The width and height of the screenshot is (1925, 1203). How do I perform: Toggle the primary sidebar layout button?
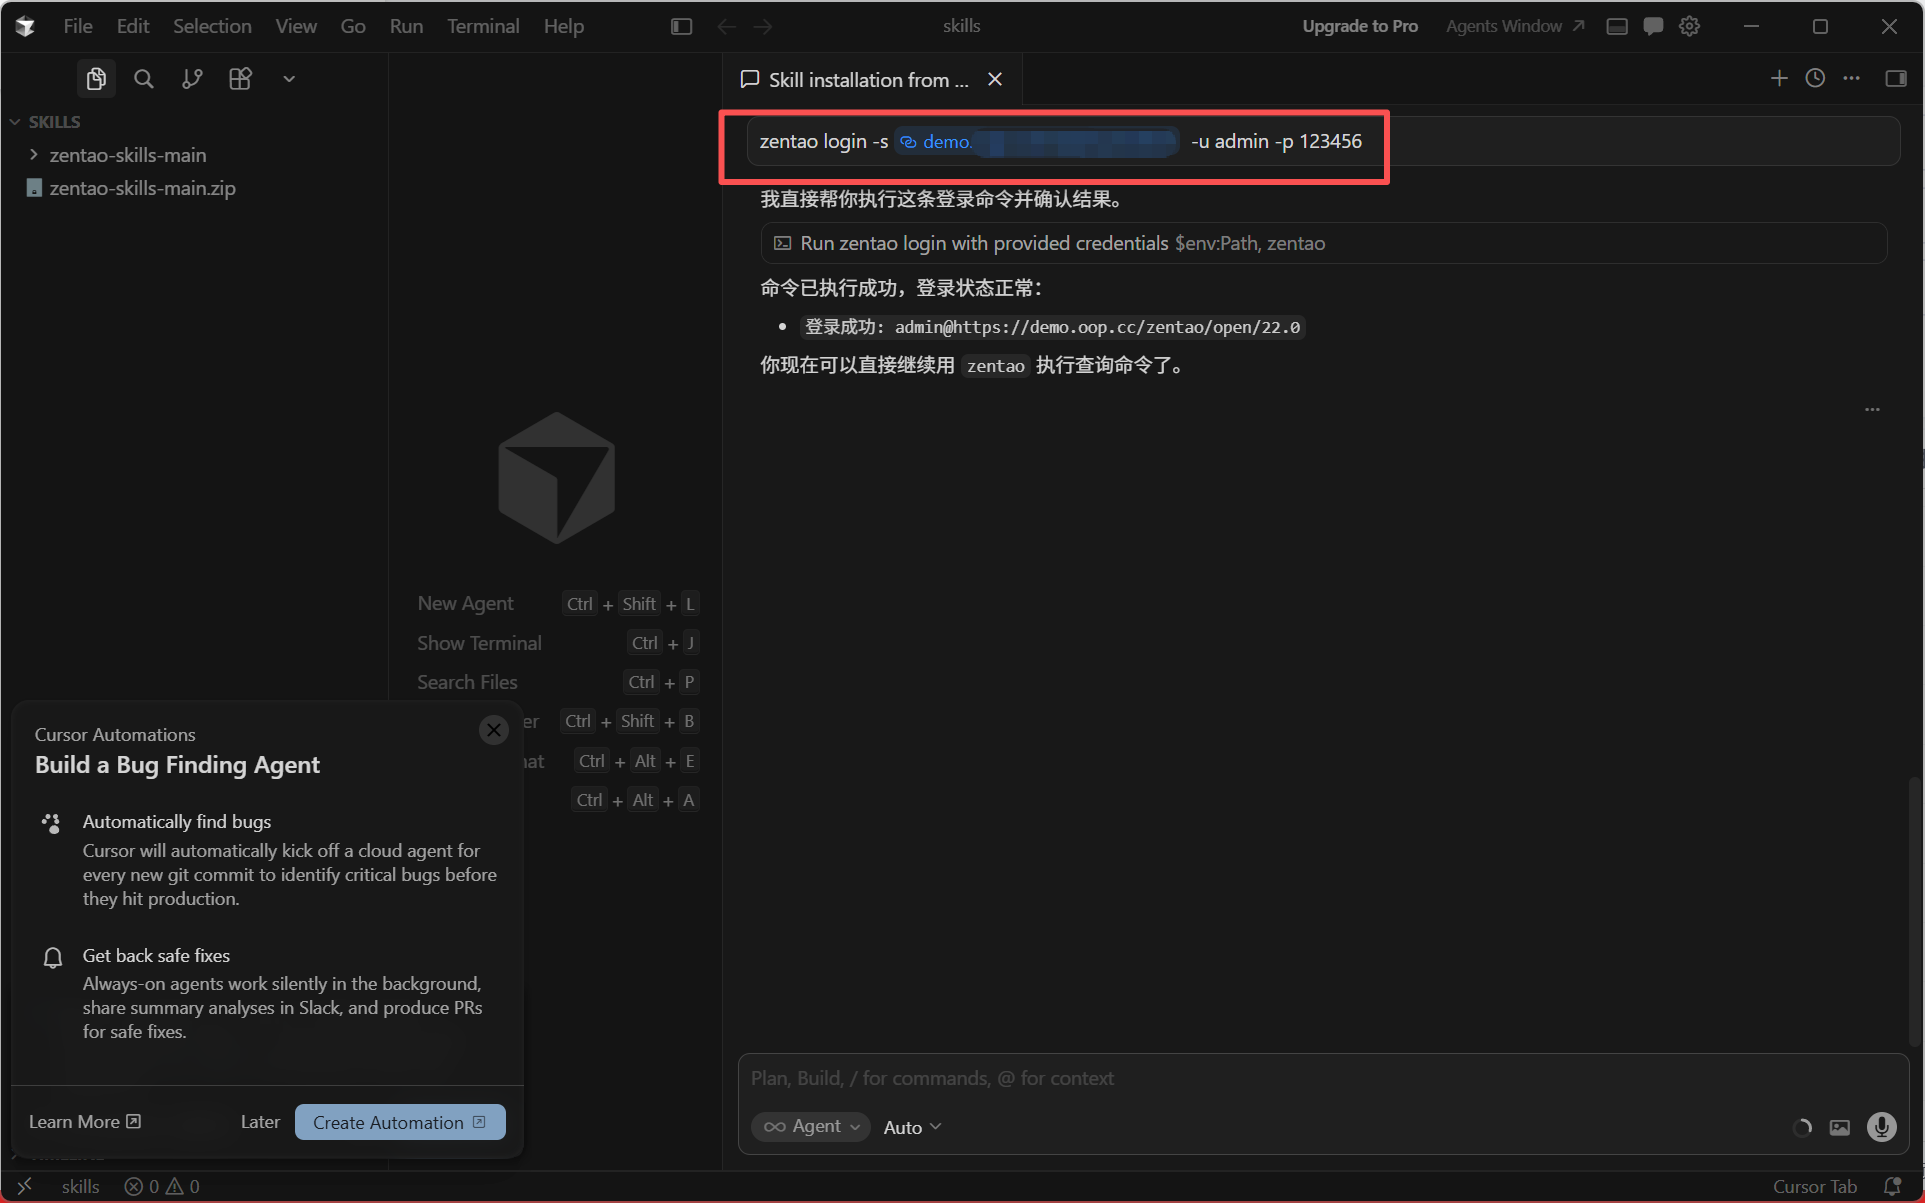click(x=681, y=27)
